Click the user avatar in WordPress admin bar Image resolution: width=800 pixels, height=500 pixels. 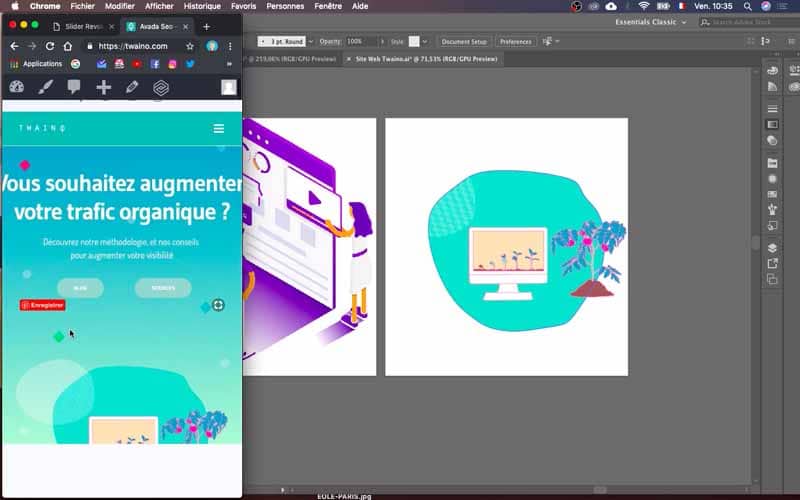tap(229, 87)
